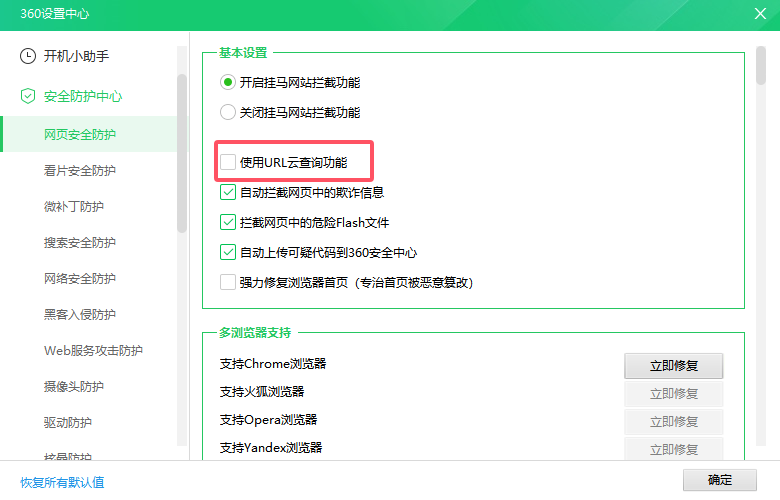The height and width of the screenshot is (500, 780).
Task: Click the clock icon beside 开机小助手
Action: pos(28,56)
